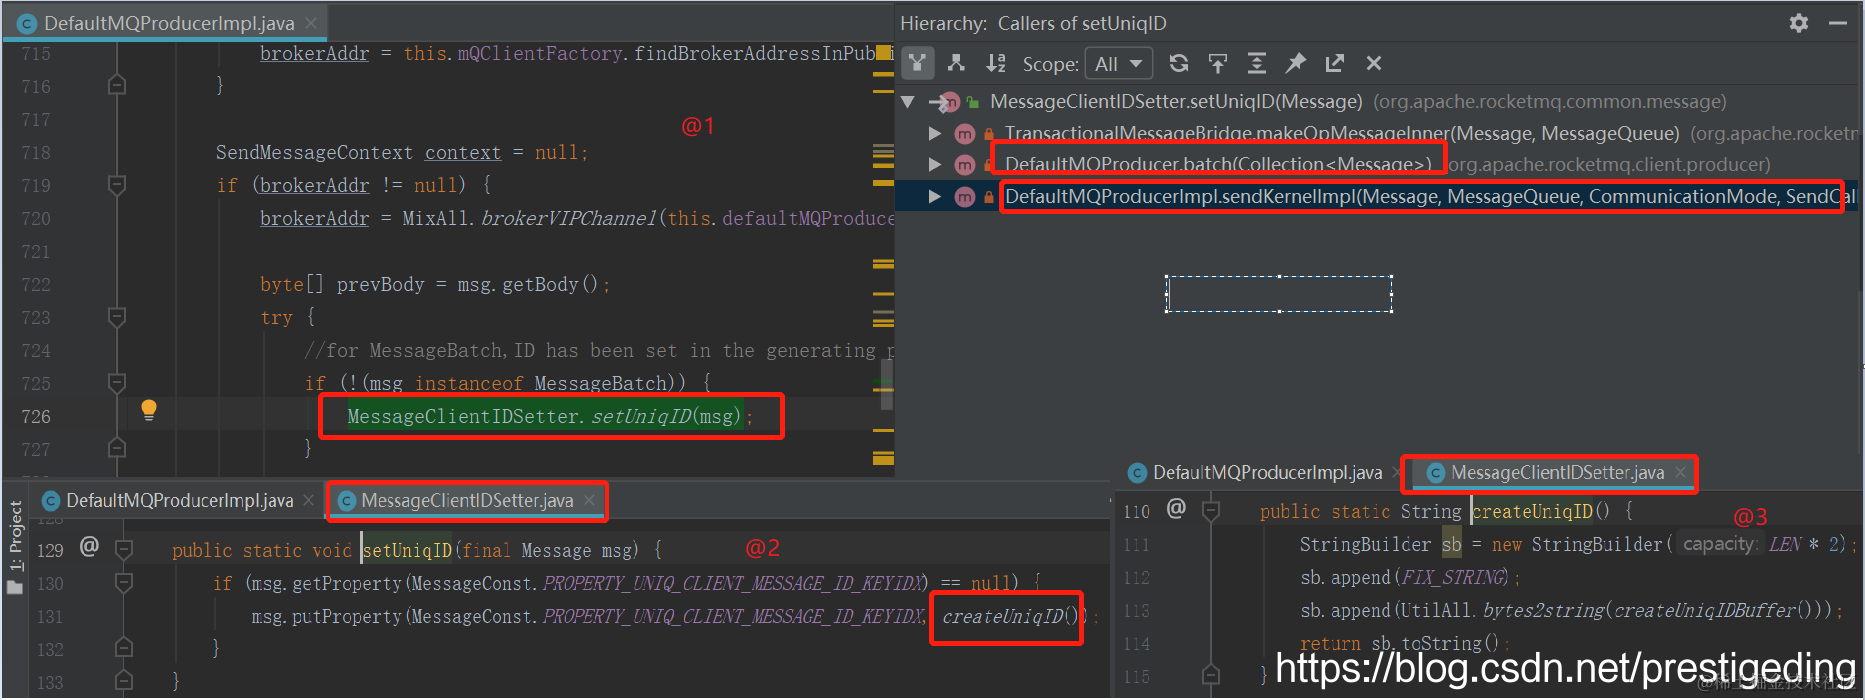Switch to Callee Hierarchy view

pos(956,63)
